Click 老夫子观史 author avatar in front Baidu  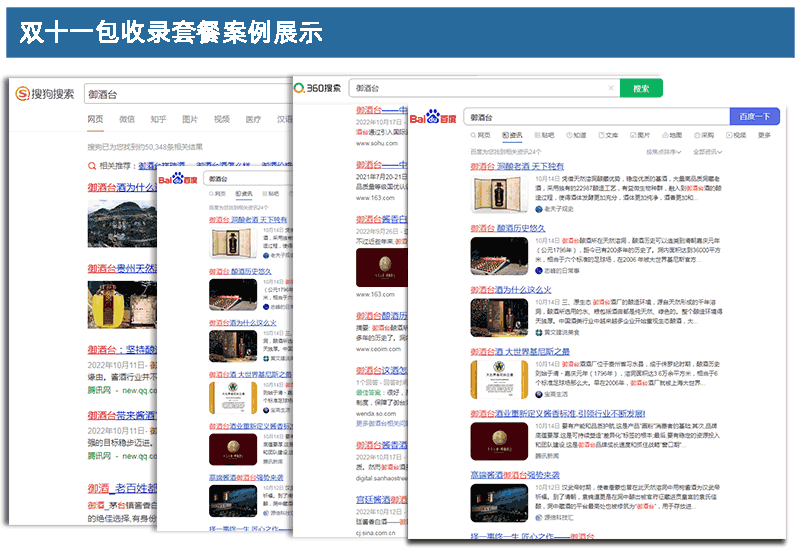click(538, 209)
